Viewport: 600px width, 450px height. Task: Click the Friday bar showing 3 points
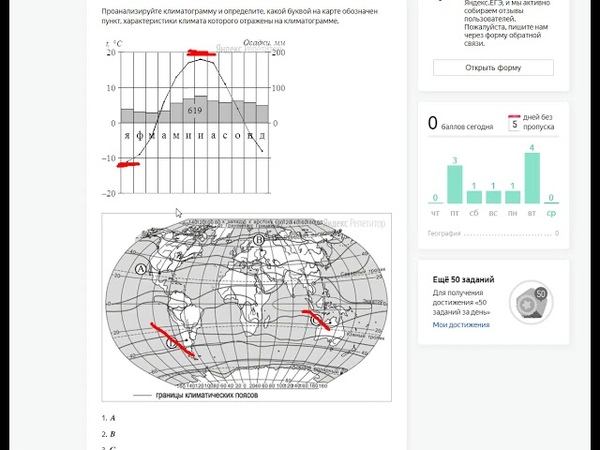(455, 184)
